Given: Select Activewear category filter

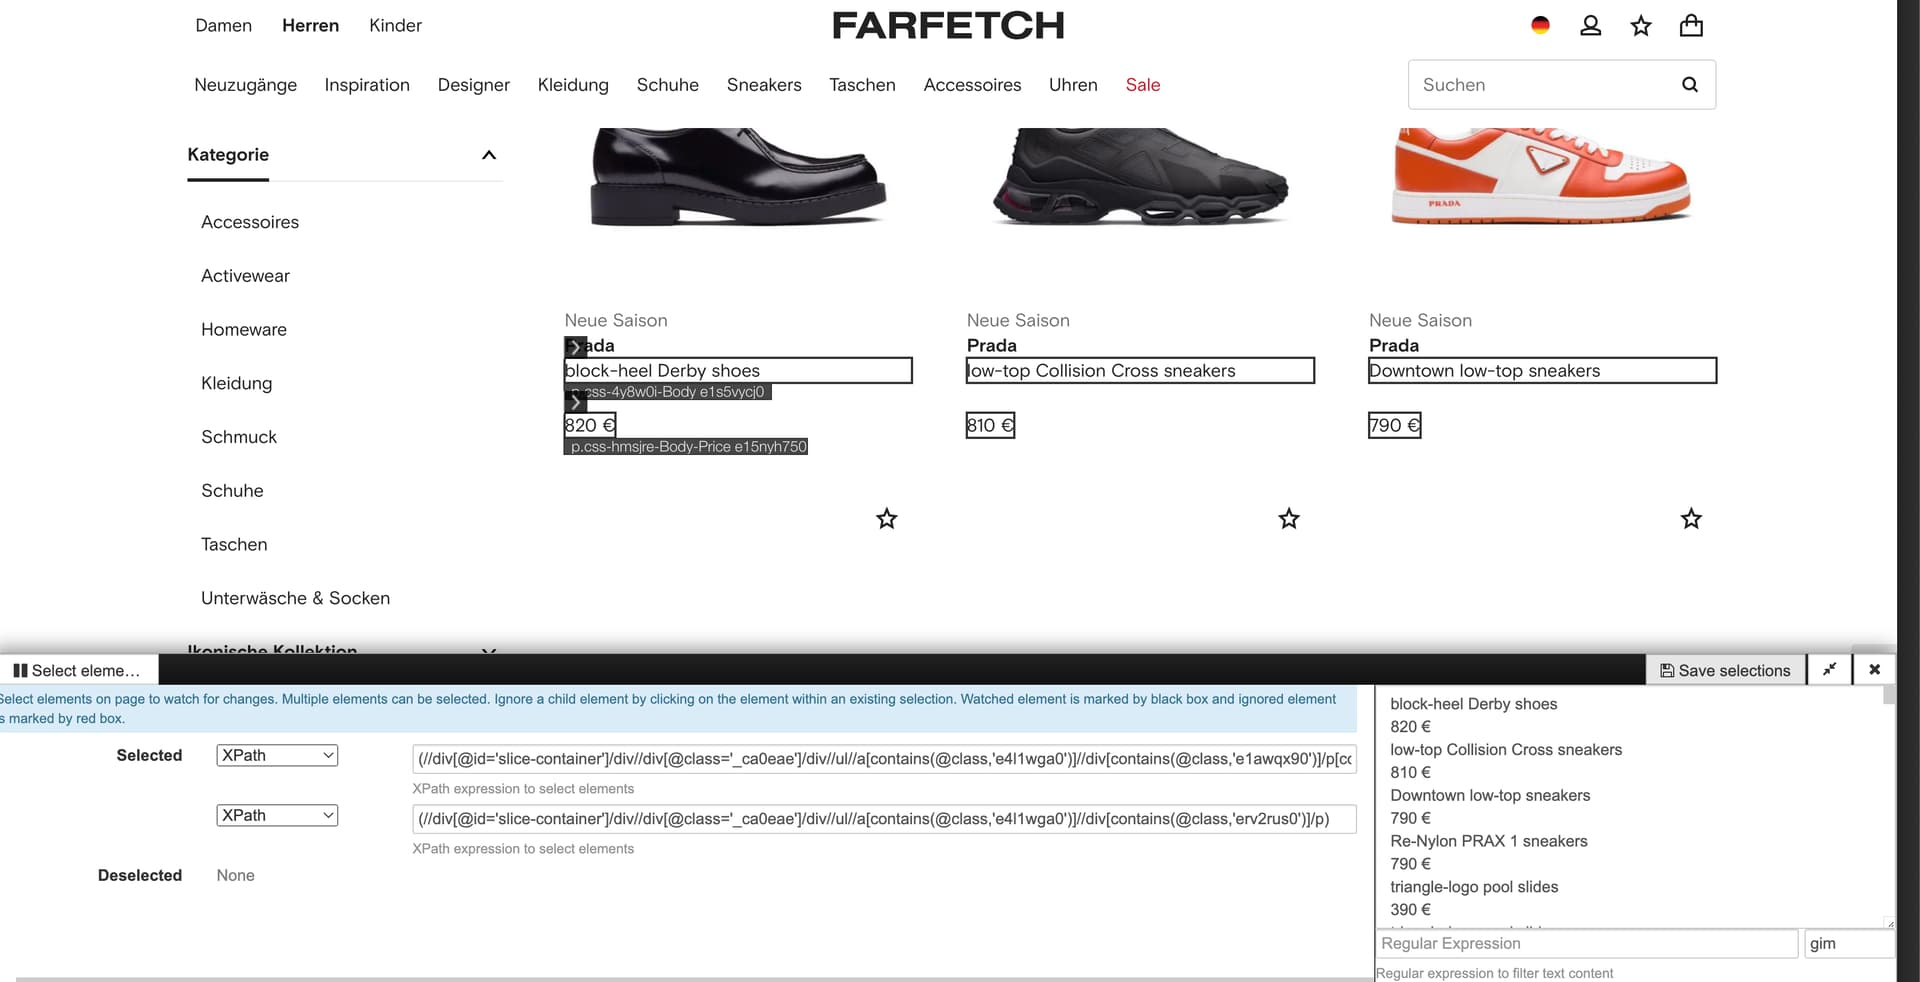Looking at the screenshot, I should pos(245,276).
